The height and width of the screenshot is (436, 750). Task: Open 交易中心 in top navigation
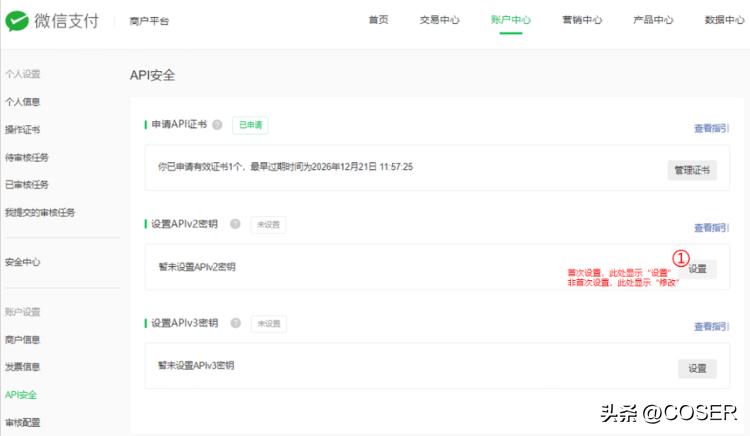coord(440,20)
